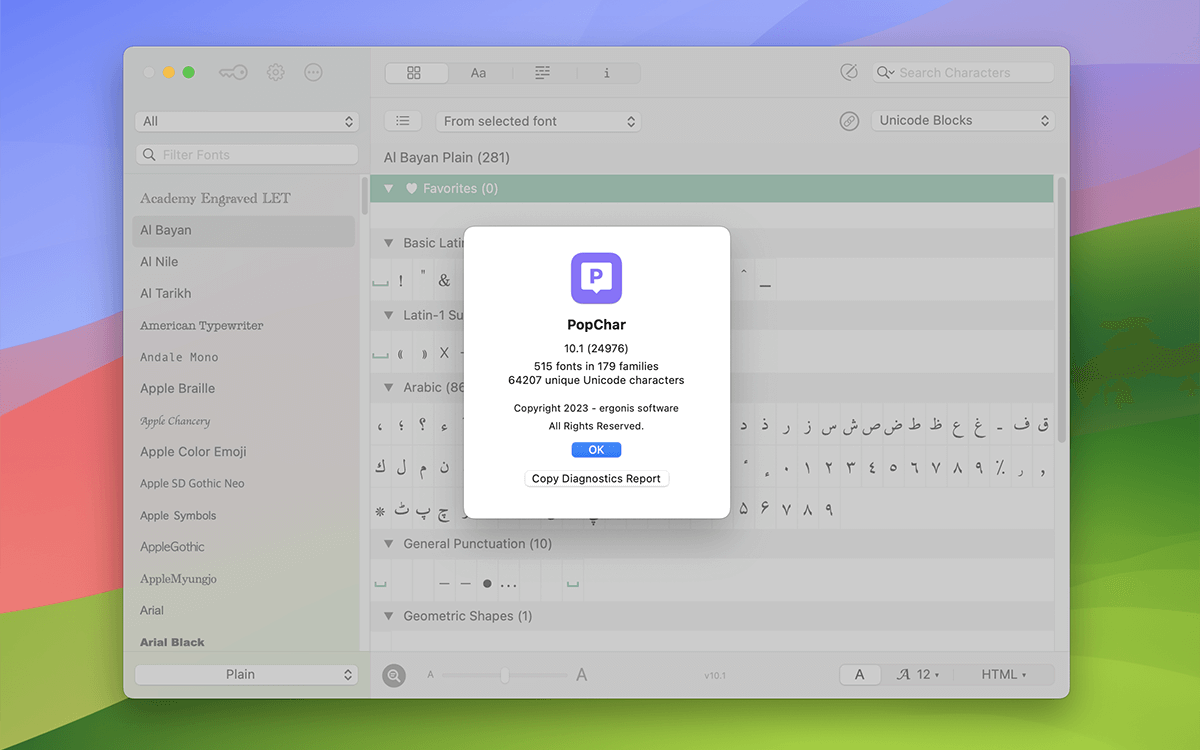Switch to the info (i) tab
Viewport: 1200px width, 750px height.
click(x=607, y=73)
